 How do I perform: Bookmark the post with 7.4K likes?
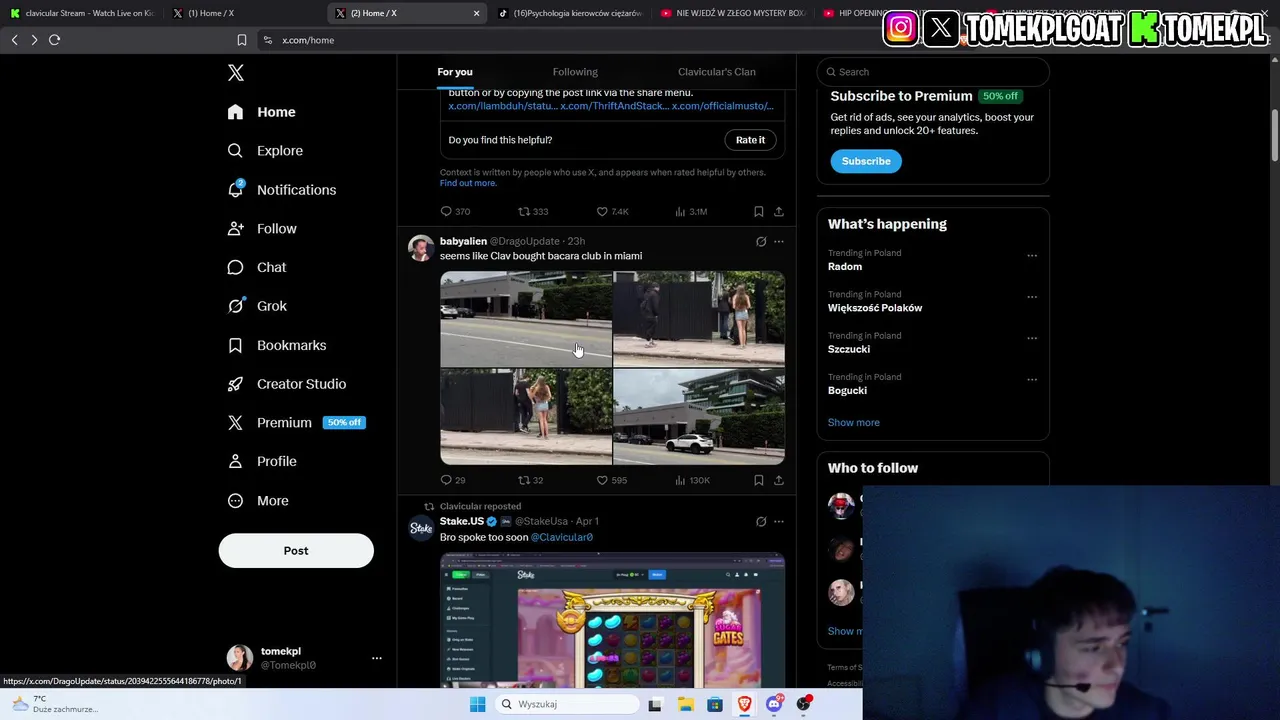(x=759, y=212)
